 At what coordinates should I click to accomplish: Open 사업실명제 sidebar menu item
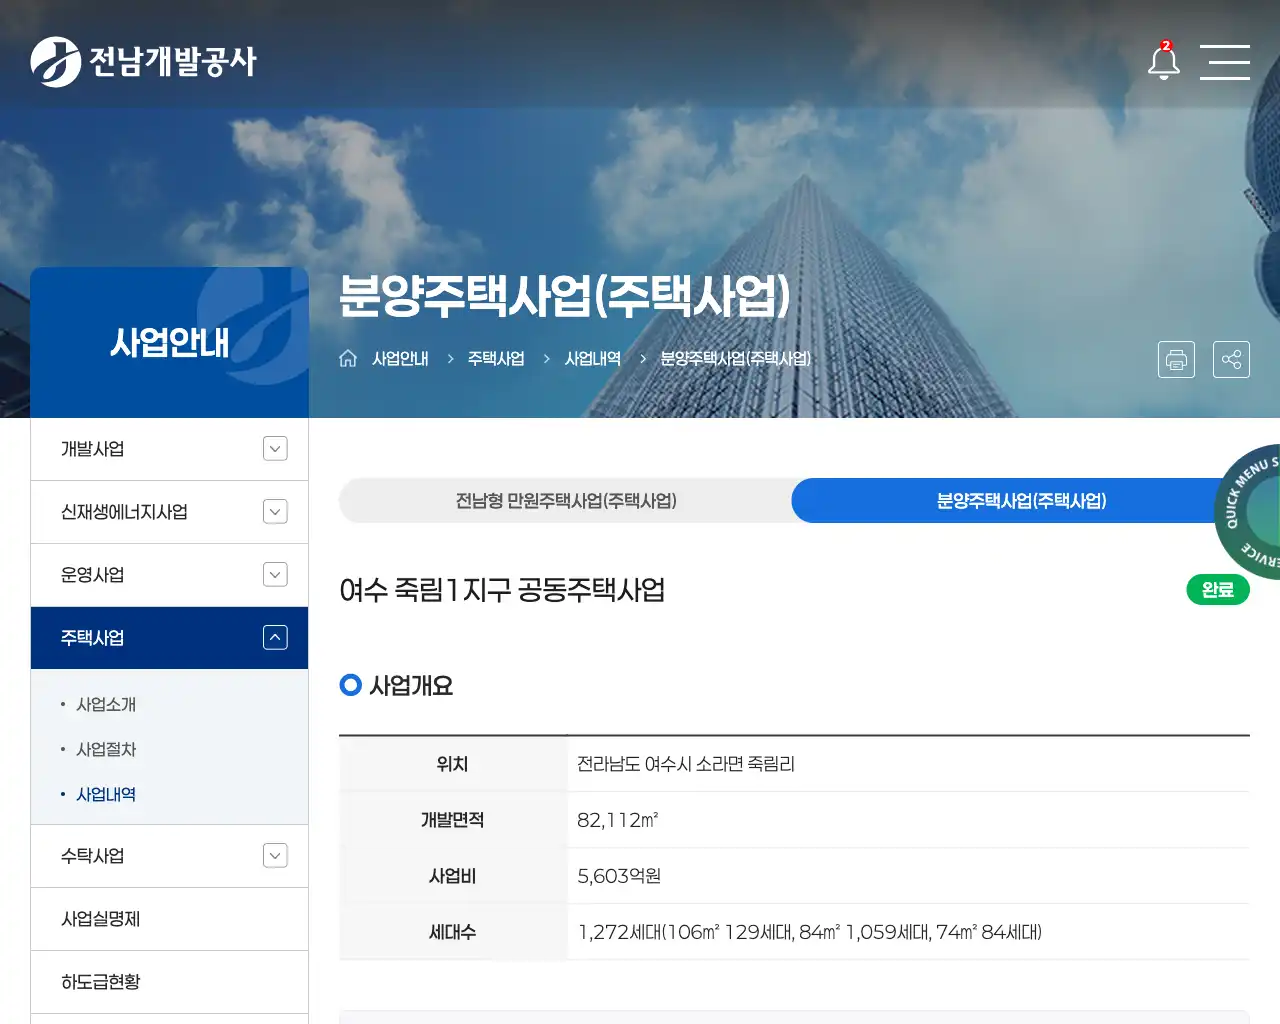(x=169, y=919)
